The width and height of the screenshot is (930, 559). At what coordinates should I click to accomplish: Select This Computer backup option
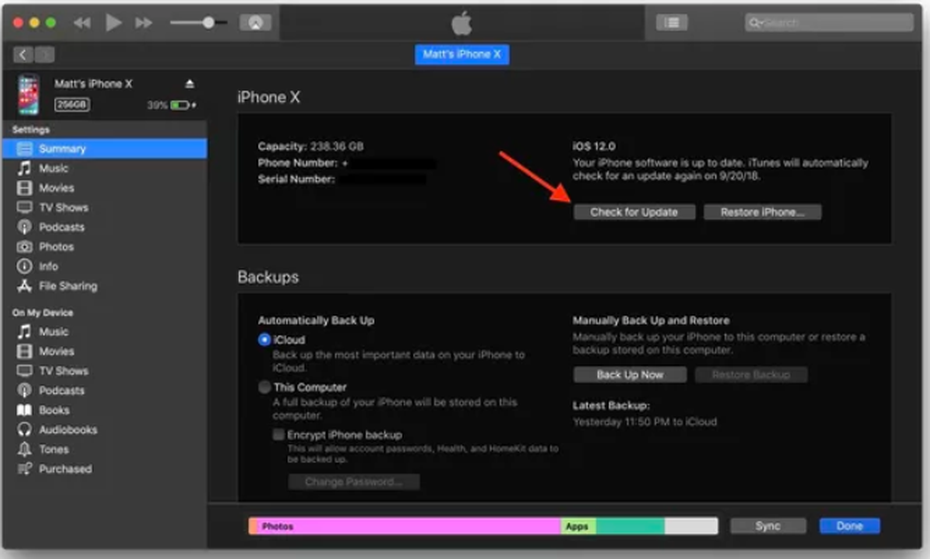point(265,387)
